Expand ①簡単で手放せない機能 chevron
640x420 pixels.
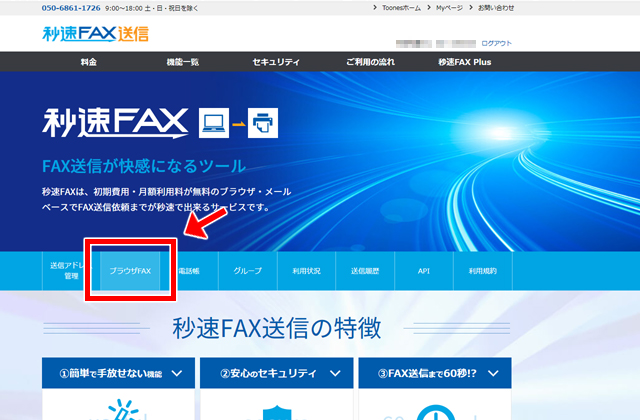coord(177,373)
